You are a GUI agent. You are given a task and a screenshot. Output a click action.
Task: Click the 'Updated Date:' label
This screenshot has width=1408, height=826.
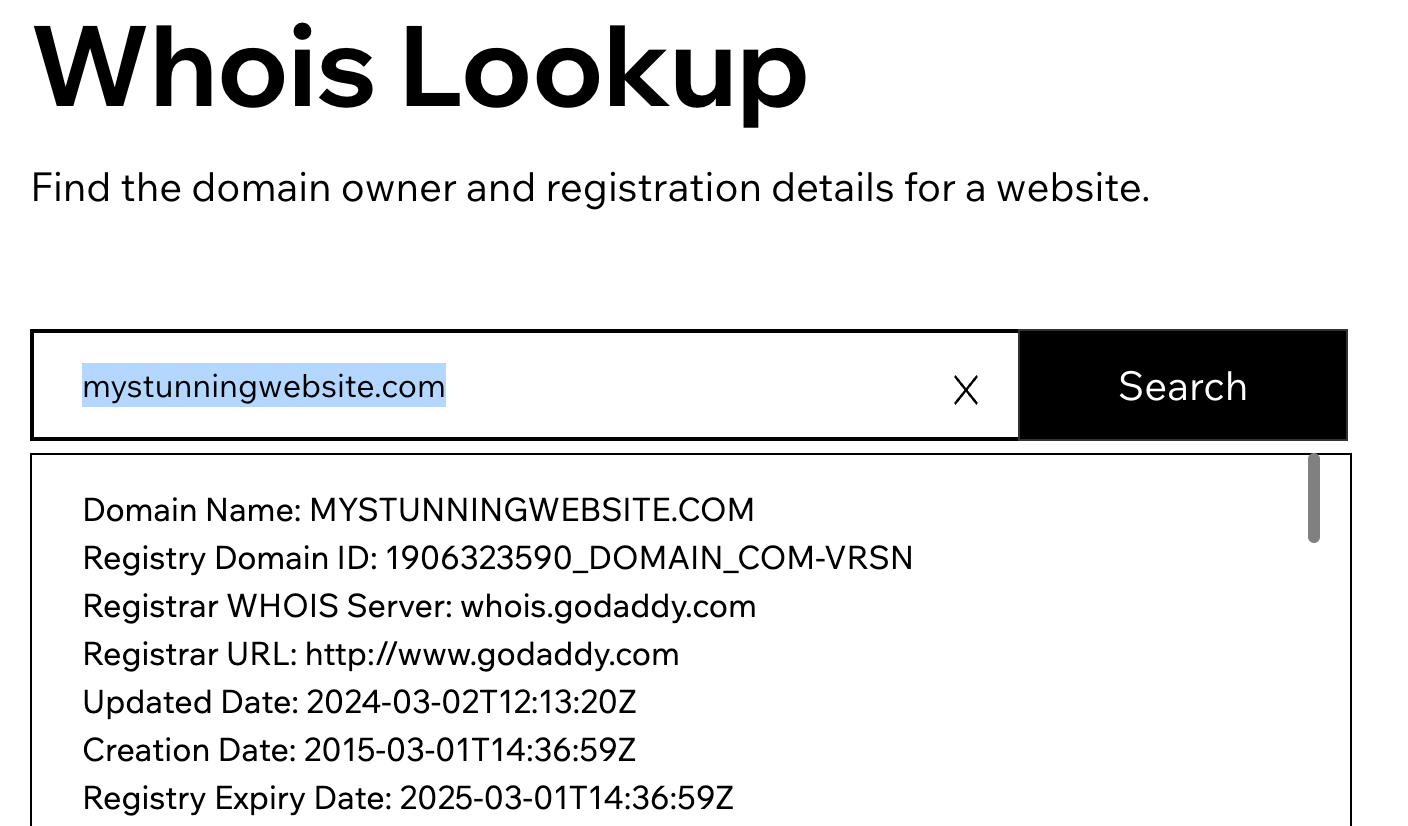coord(191,702)
